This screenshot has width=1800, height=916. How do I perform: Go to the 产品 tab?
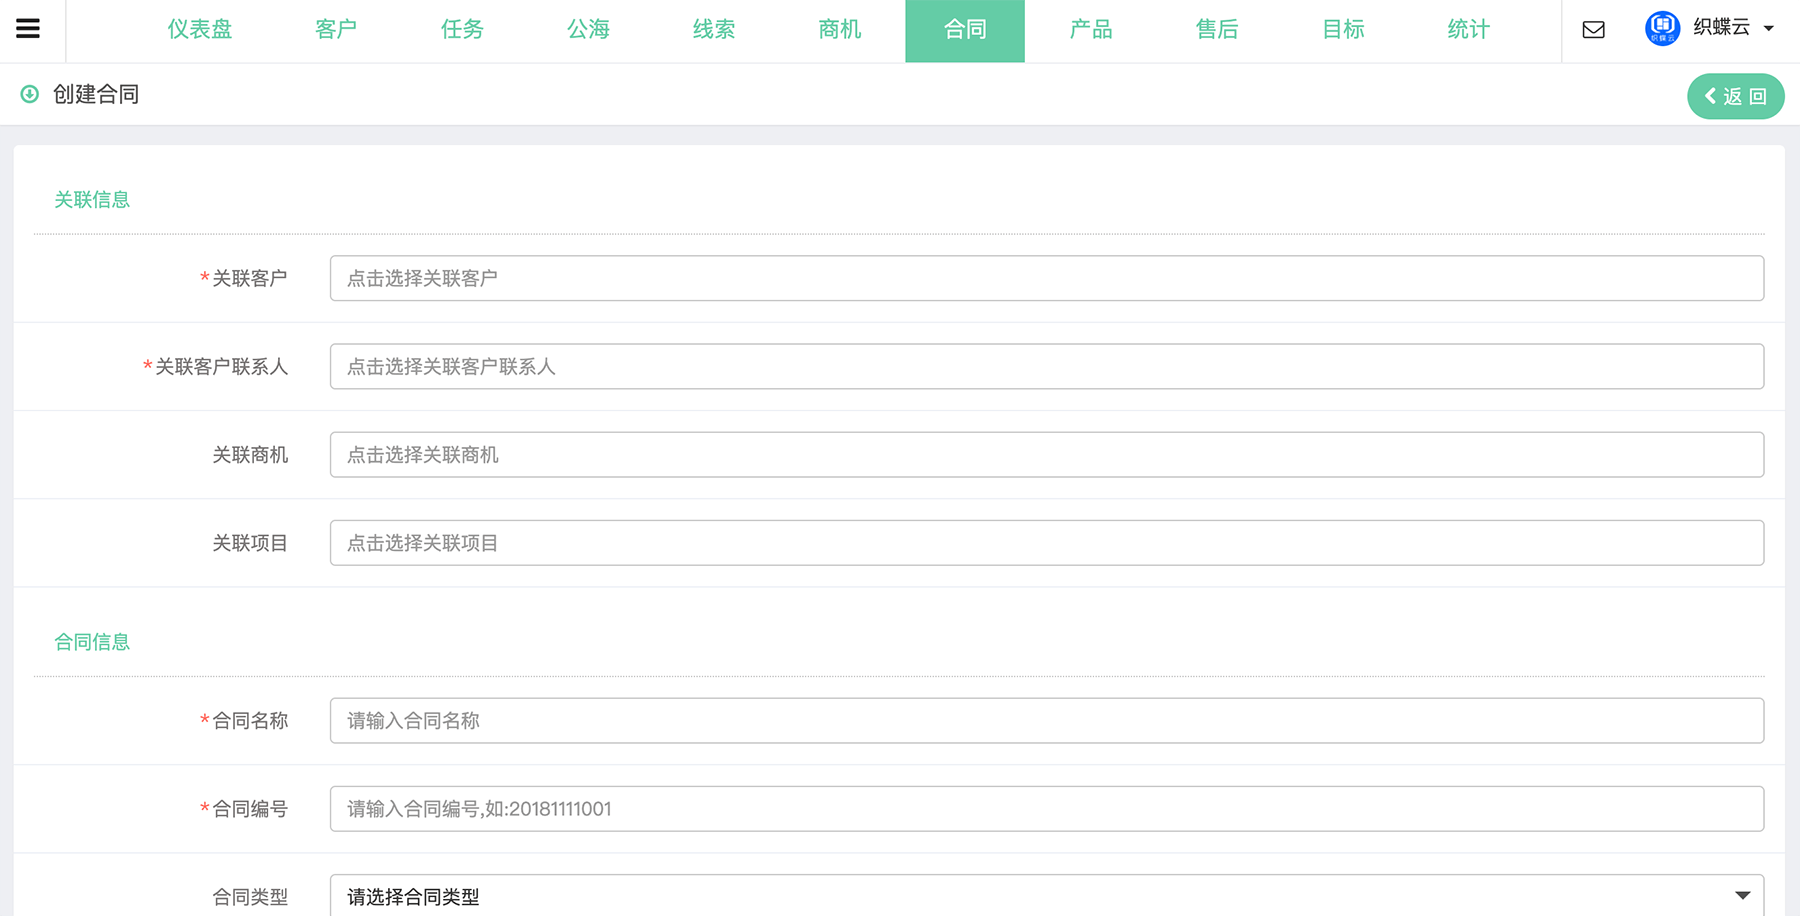(x=1091, y=30)
